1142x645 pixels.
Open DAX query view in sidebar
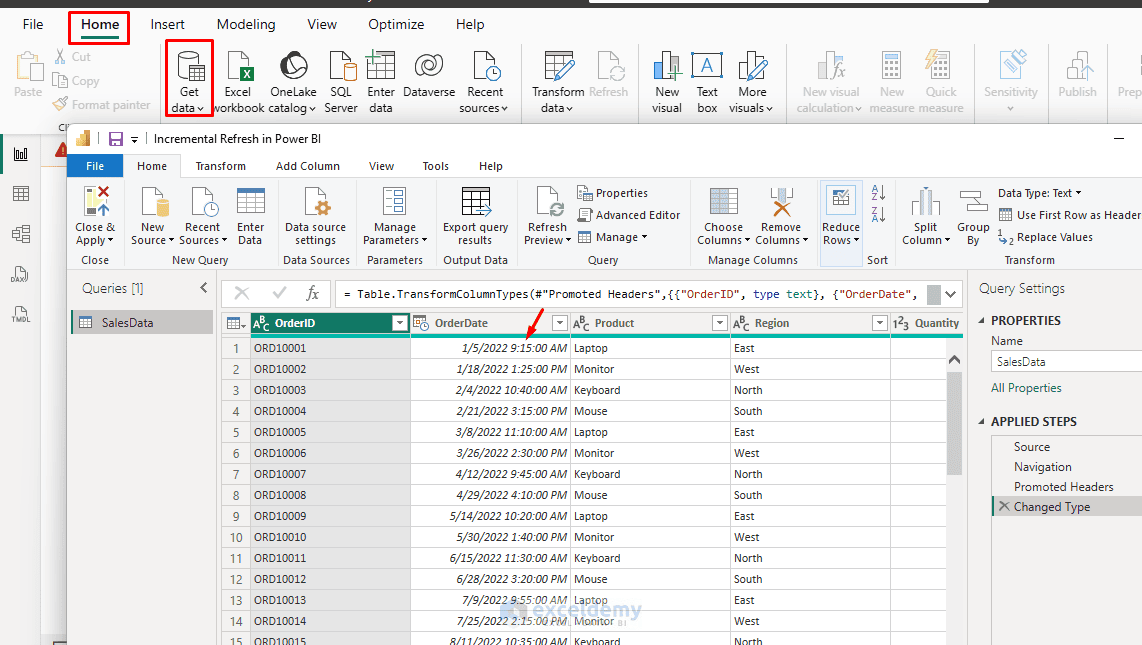21,274
